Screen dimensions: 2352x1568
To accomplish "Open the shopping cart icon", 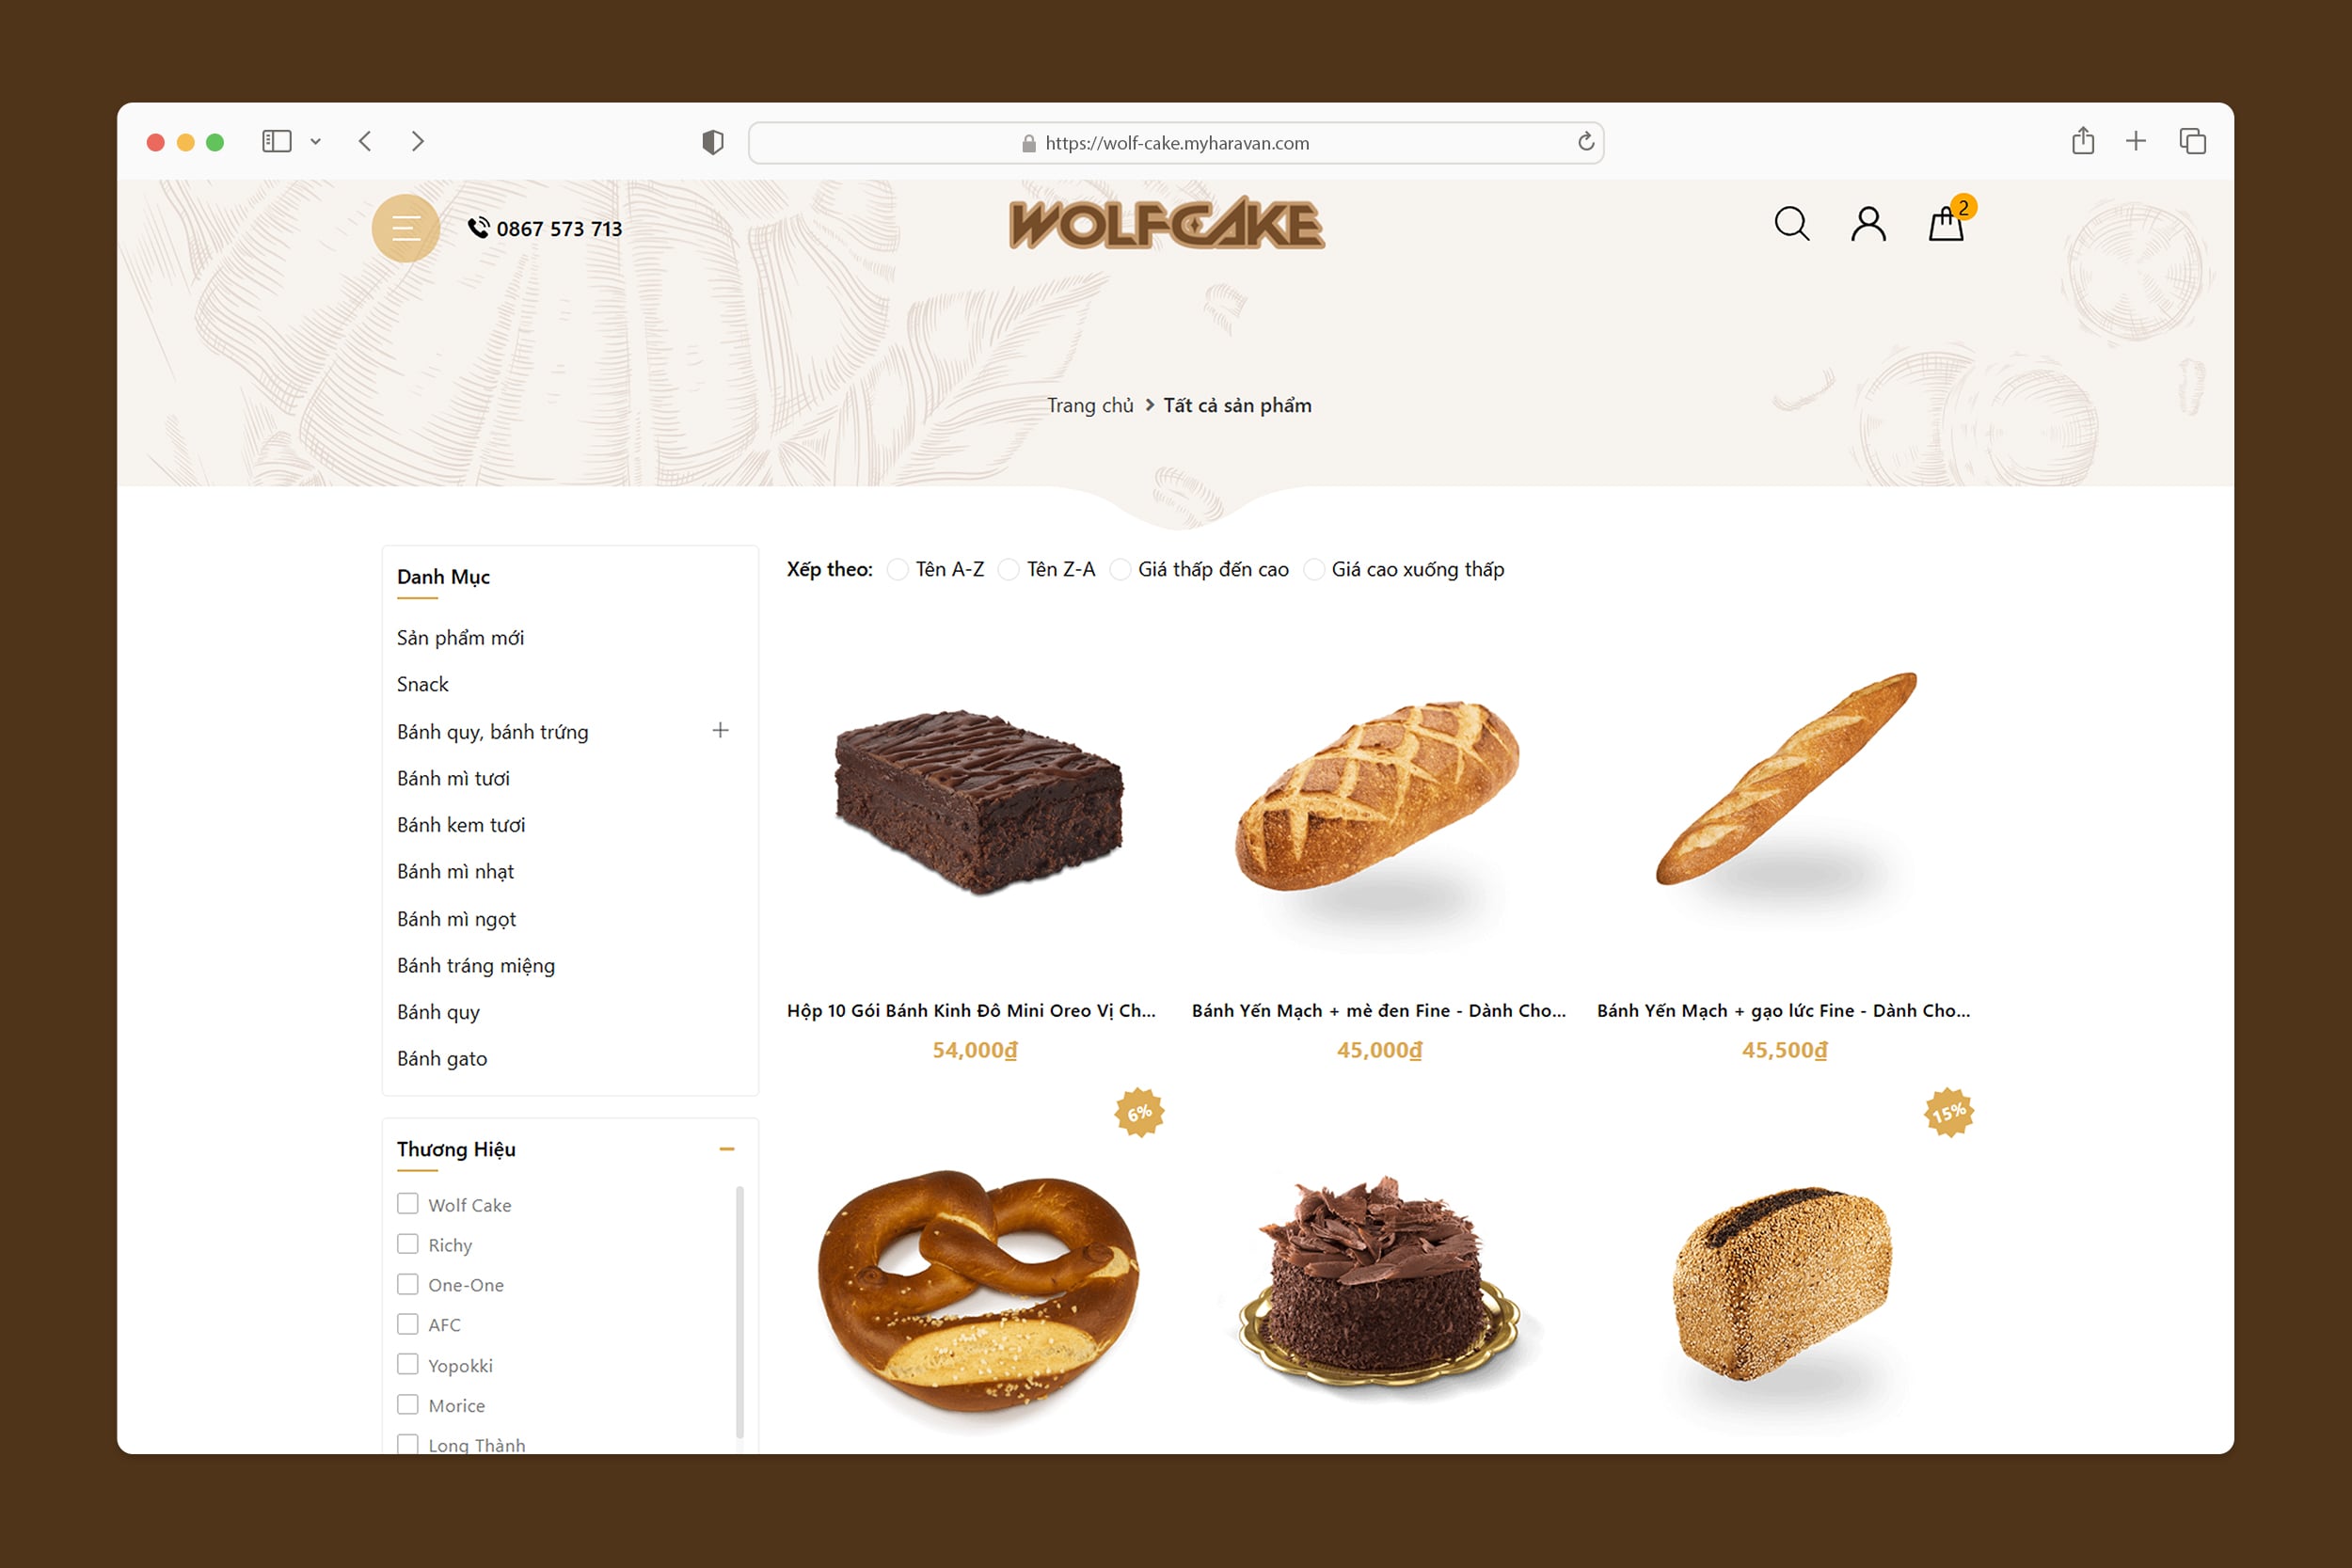I will pyautogui.click(x=1946, y=224).
